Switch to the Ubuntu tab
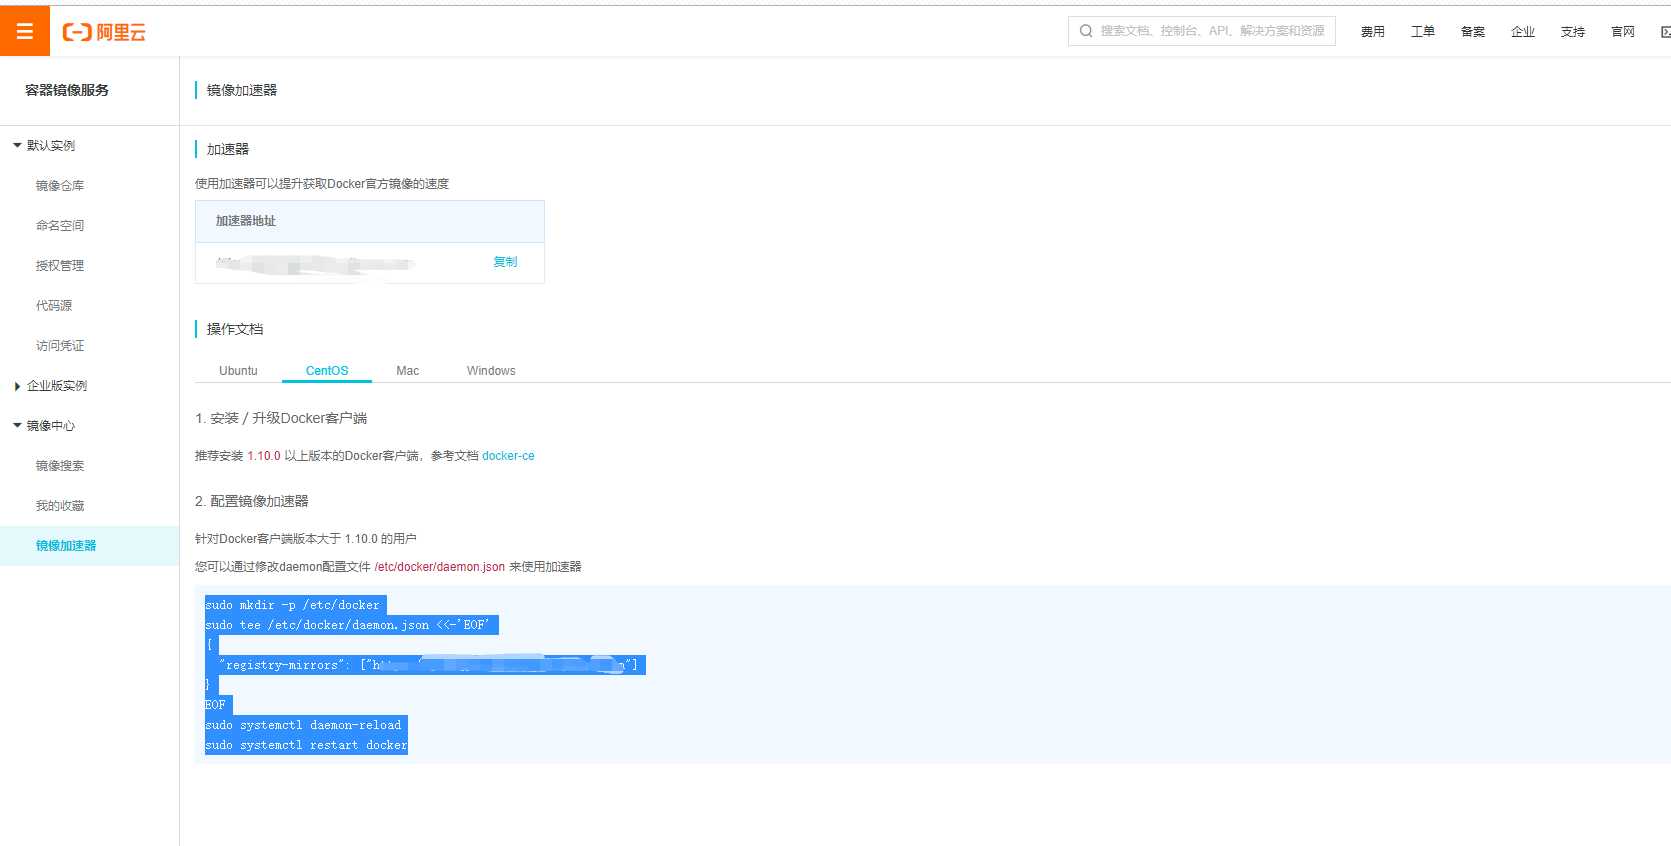1671x846 pixels. [238, 371]
